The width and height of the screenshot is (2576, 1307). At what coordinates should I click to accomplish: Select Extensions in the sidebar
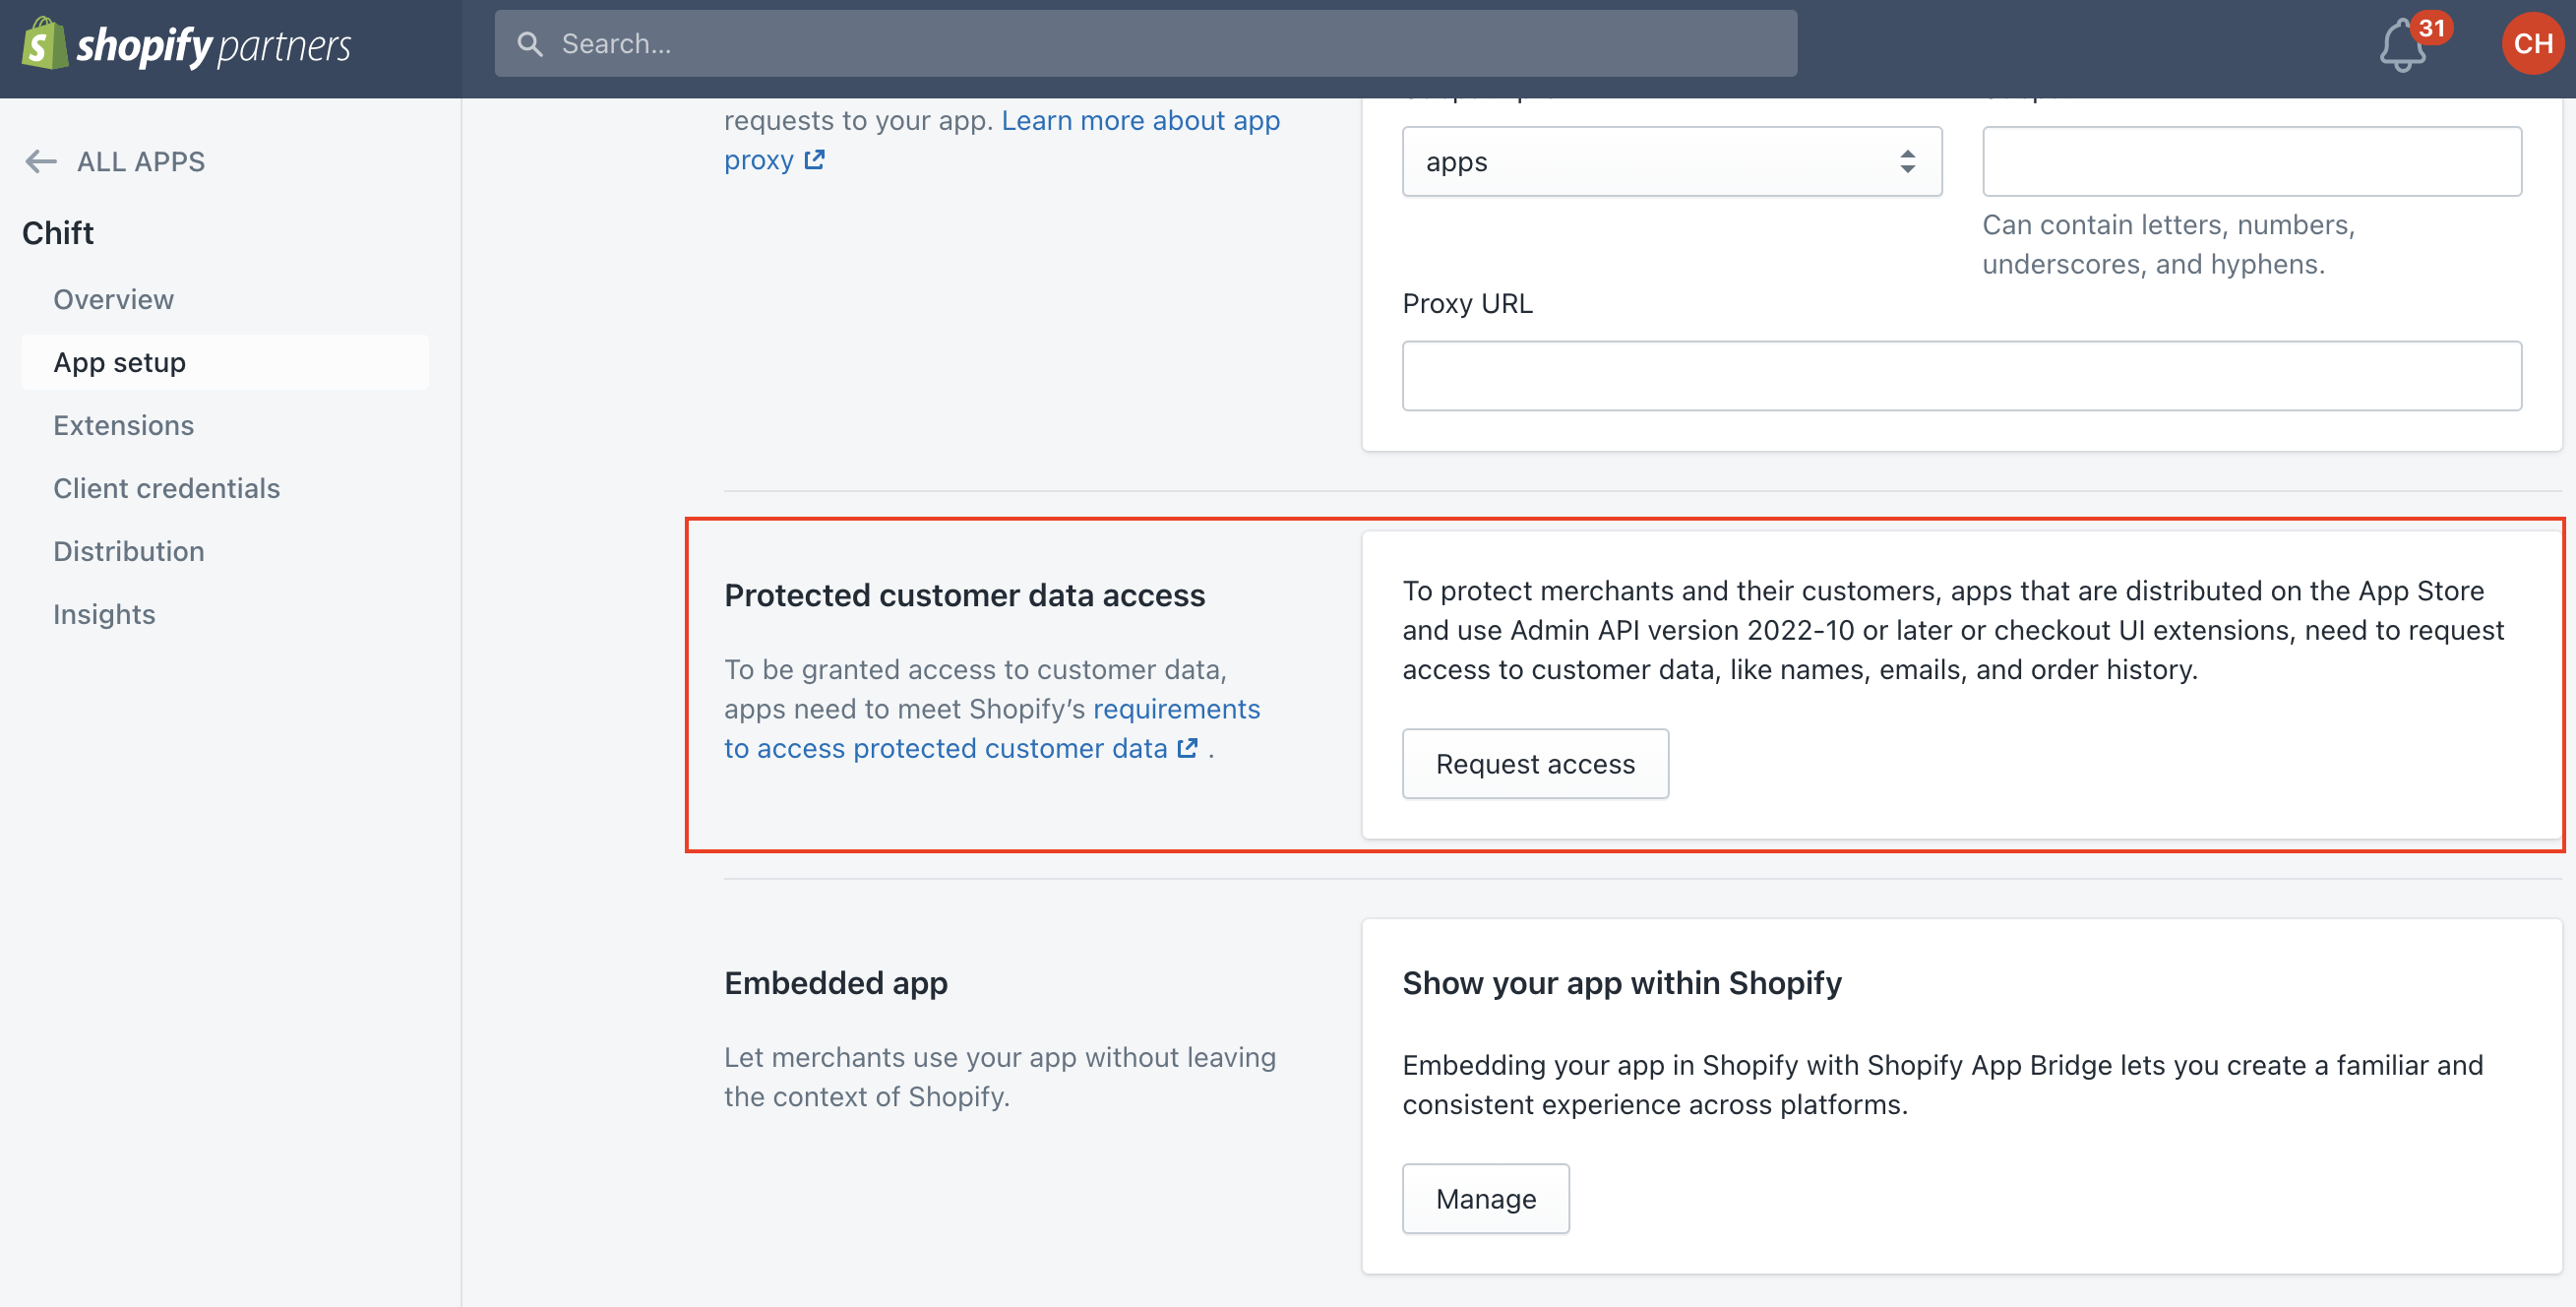pos(123,425)
